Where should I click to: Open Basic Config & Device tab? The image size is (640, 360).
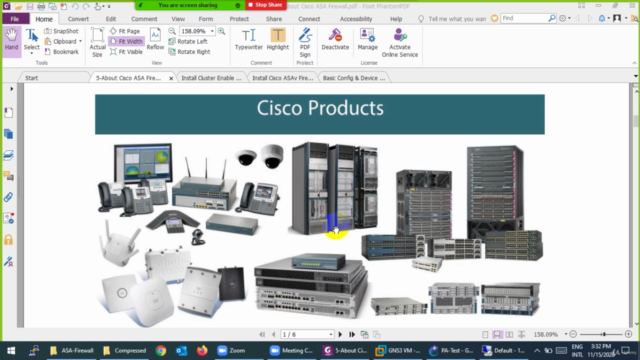point(354,78)
